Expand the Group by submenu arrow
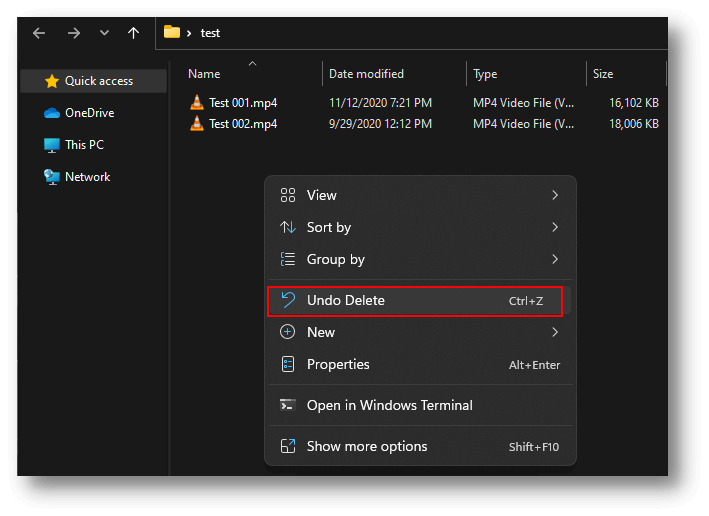Image resolution: width=709 pixels, height=516 pixels. coord(555,260)
